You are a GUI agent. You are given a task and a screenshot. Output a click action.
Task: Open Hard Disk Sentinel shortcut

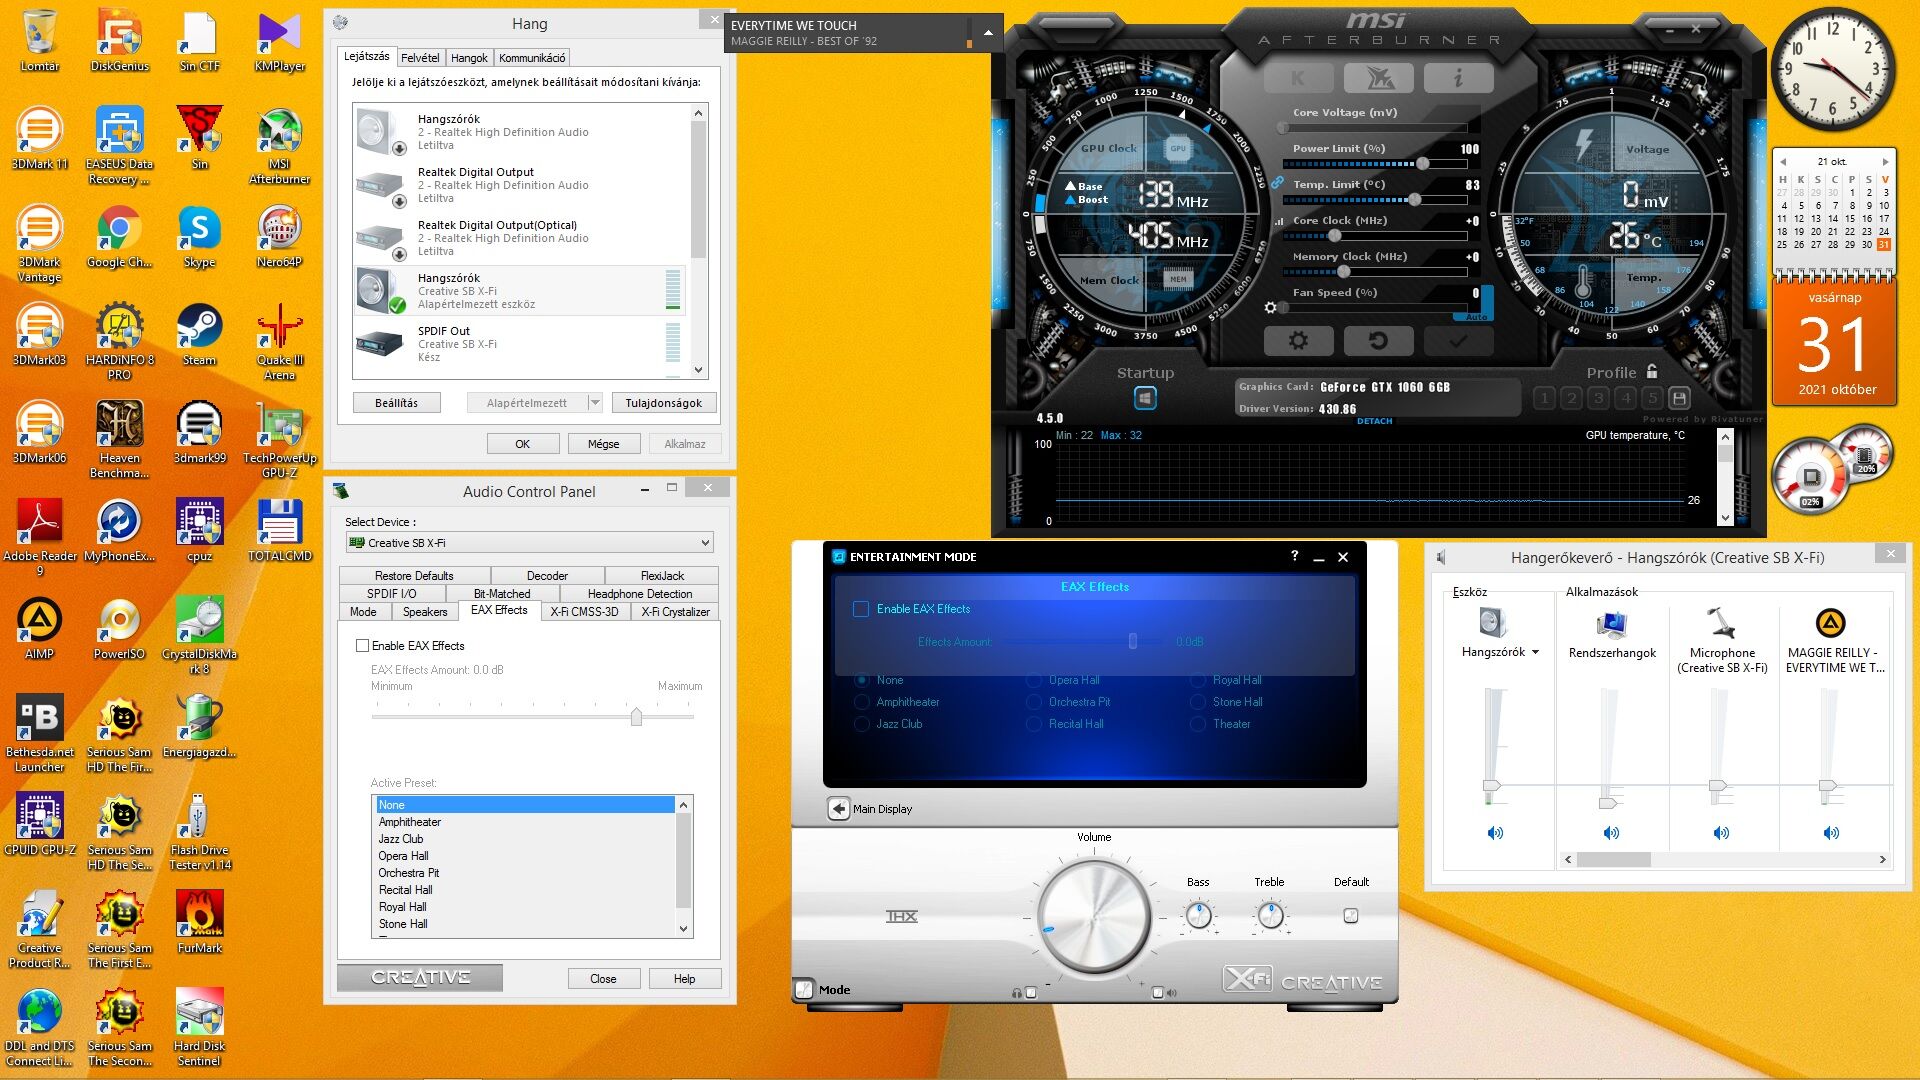point(199,1028)
